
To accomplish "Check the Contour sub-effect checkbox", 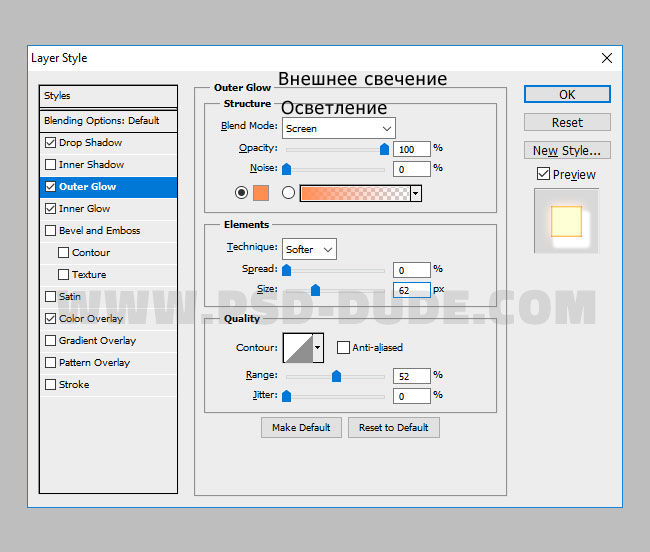I will tap(63, 252).
